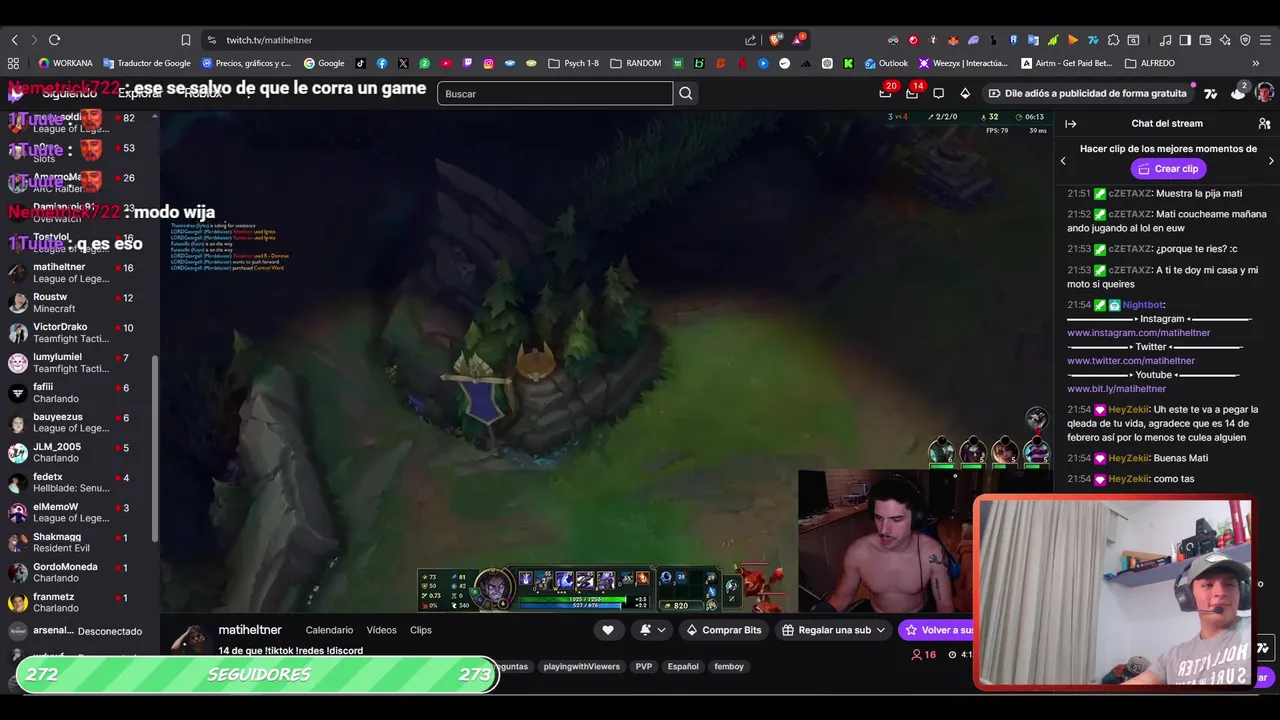The width and height of the screenshot is (1280, 720).
Task: Open Twitch user avatar menu
Action: tap(1264, 93)
